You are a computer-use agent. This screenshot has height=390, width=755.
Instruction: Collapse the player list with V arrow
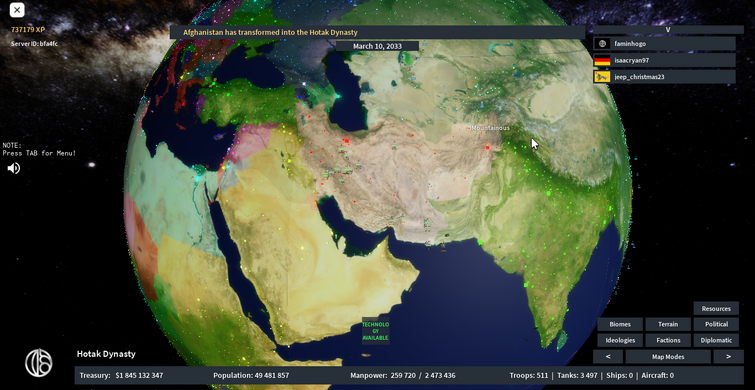[x=668, y=29]
